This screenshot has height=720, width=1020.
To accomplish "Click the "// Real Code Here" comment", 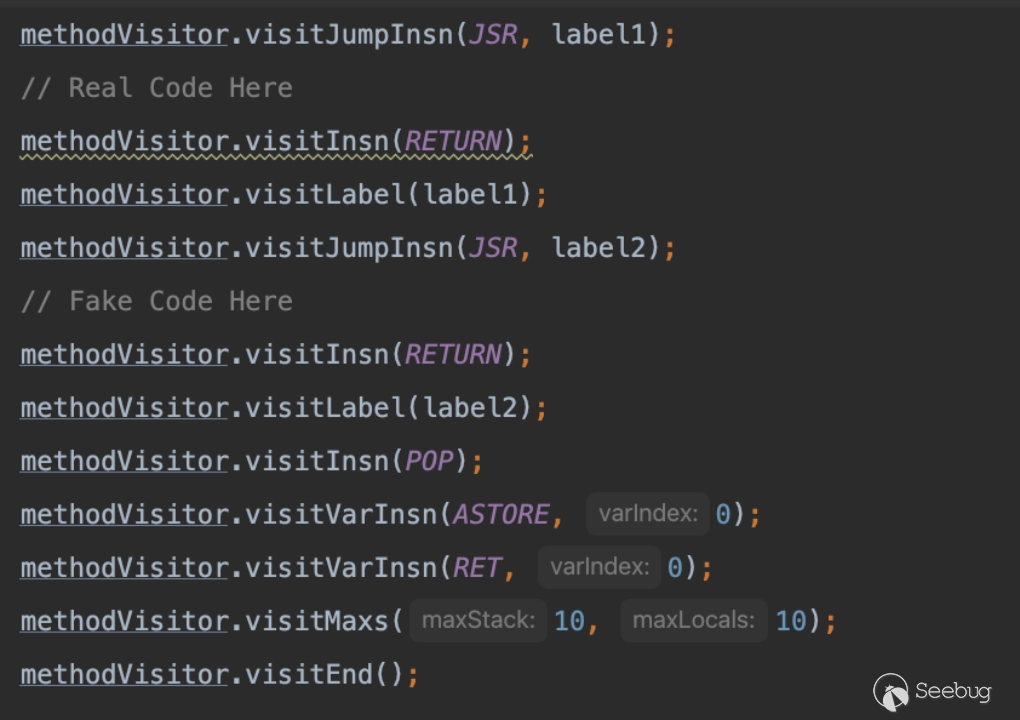I will tap(156, 88).
